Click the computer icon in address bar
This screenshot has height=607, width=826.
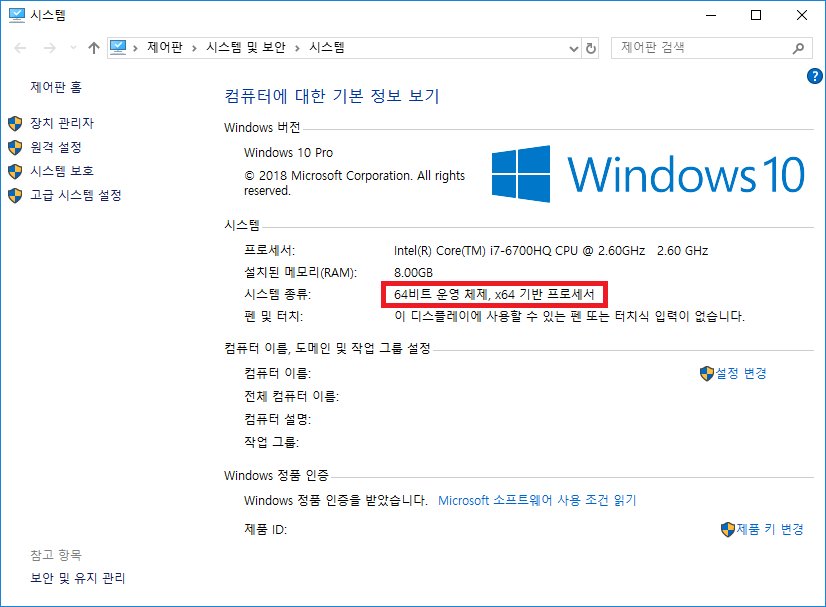(119, 47)
